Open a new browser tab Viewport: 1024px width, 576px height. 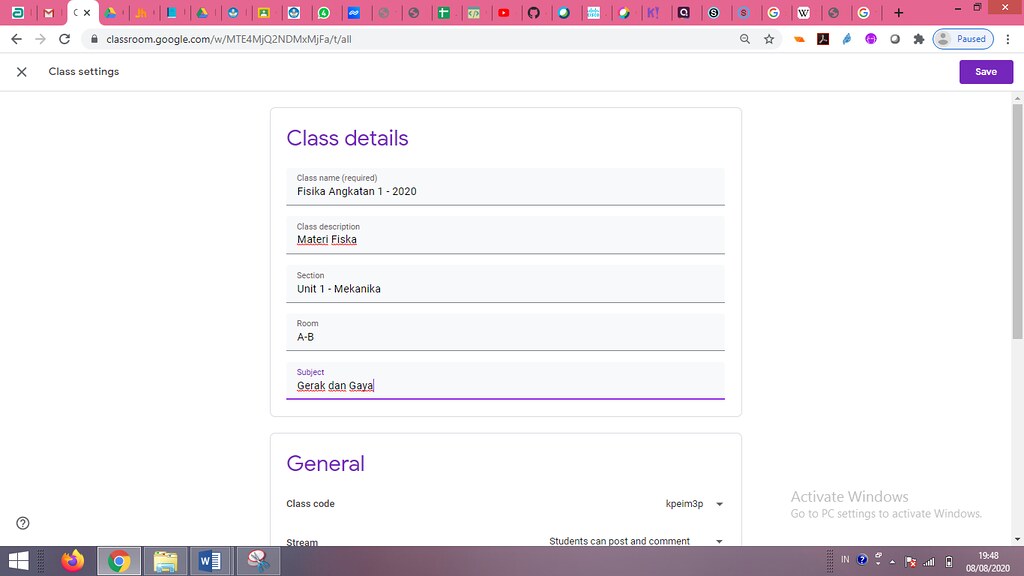[x=899, y=12]
